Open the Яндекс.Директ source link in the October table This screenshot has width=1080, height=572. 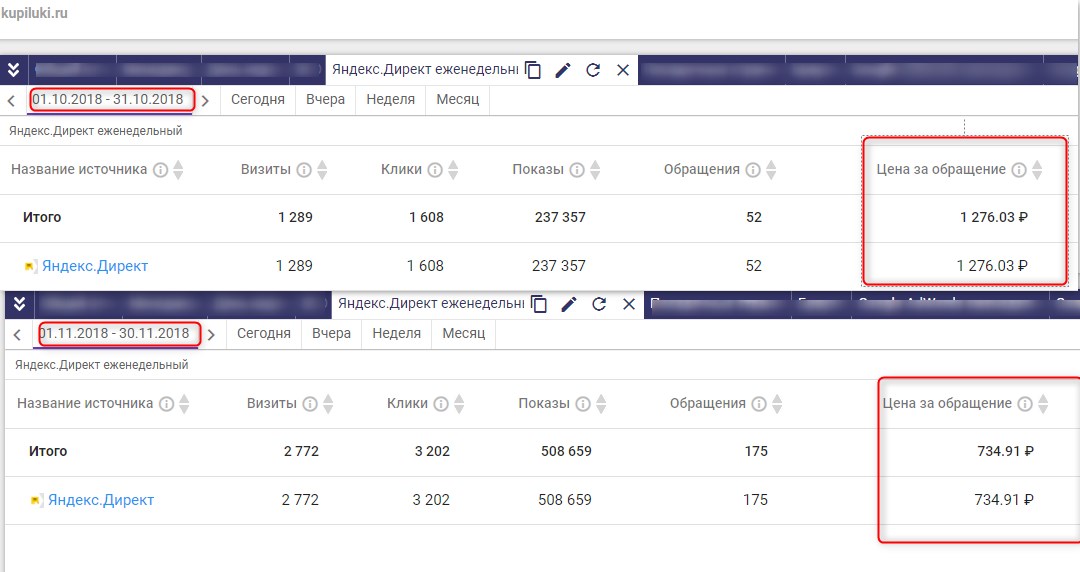(x=94, y=266)
